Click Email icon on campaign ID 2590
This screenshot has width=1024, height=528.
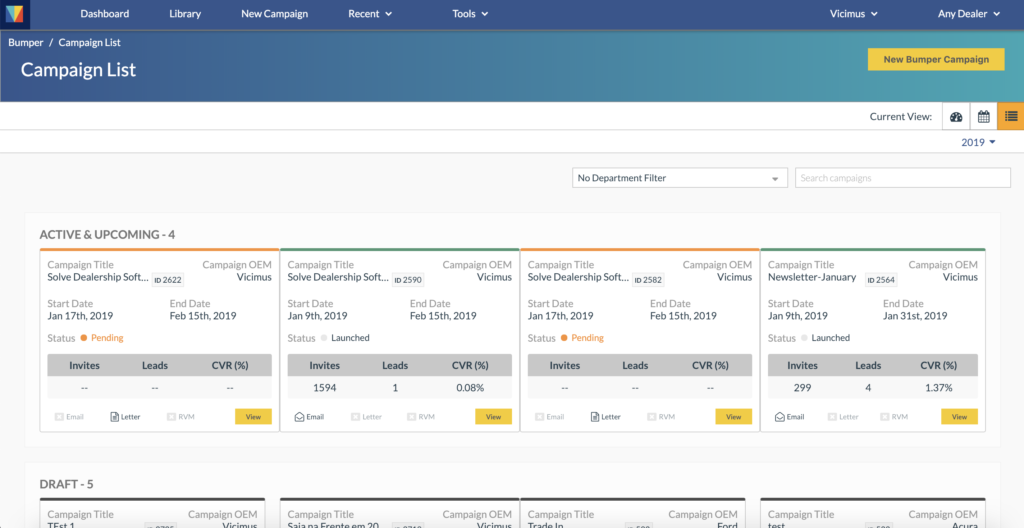(299, 417)
